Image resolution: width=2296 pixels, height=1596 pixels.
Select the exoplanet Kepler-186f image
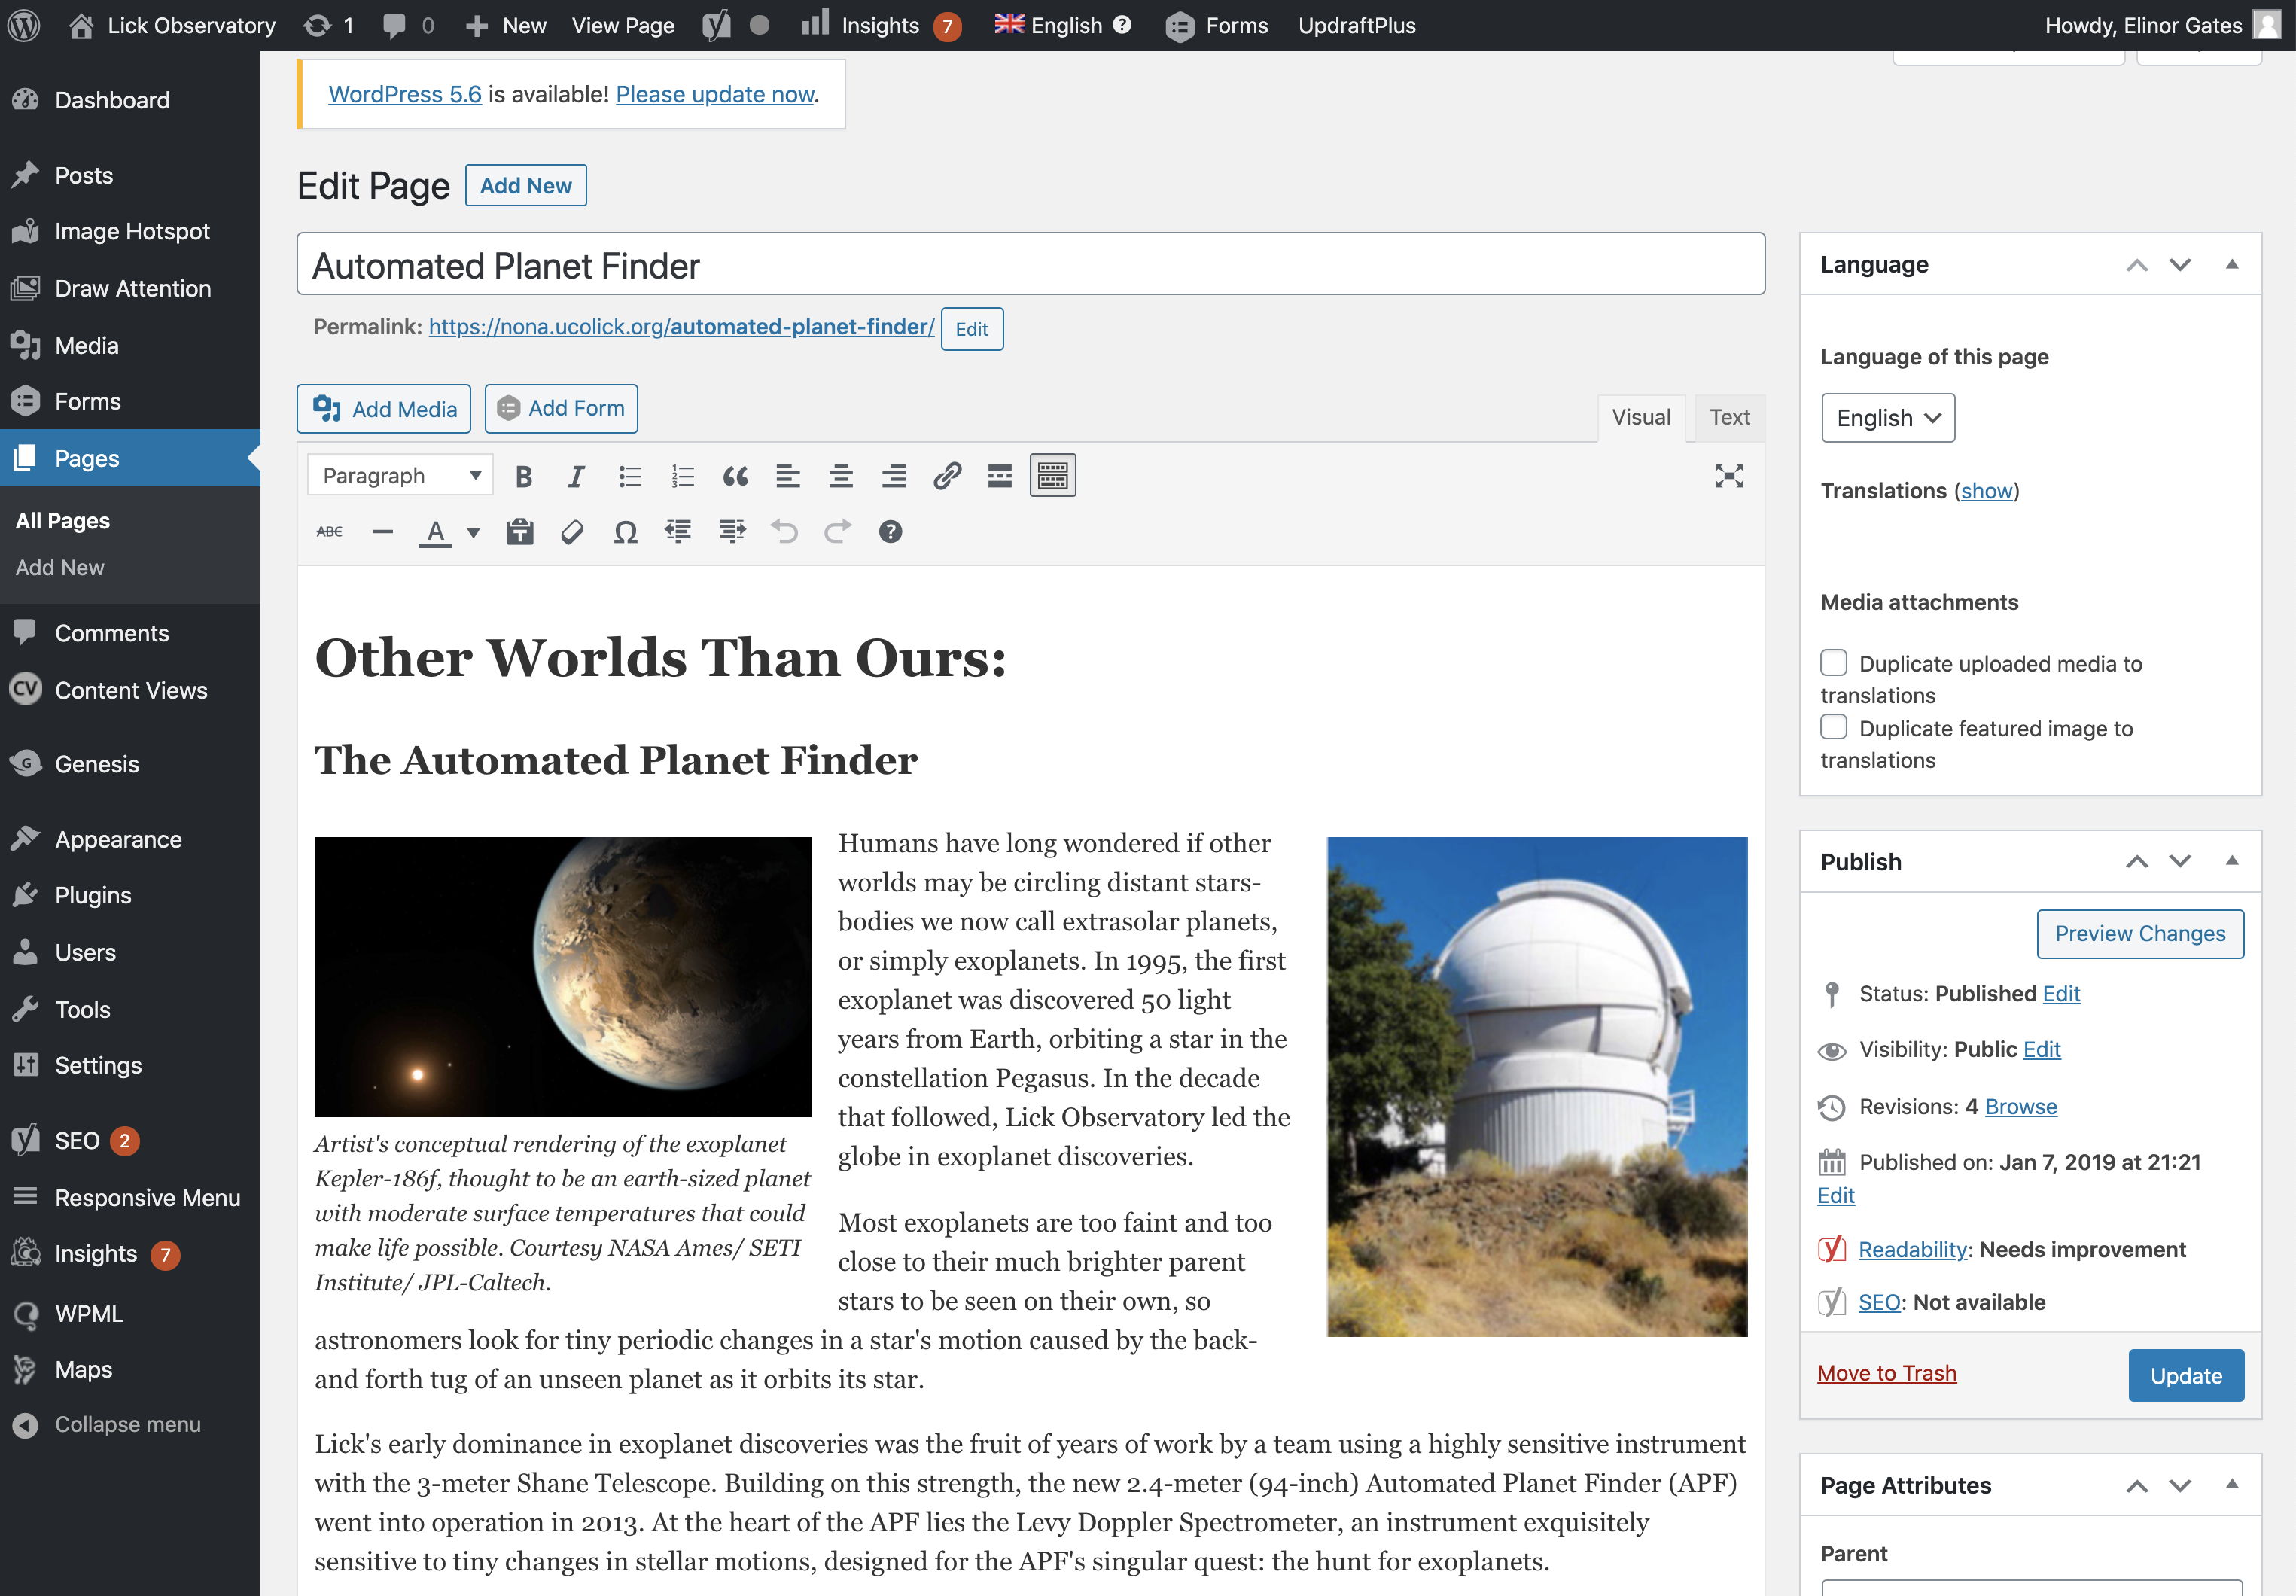click(x=563, y=977)
